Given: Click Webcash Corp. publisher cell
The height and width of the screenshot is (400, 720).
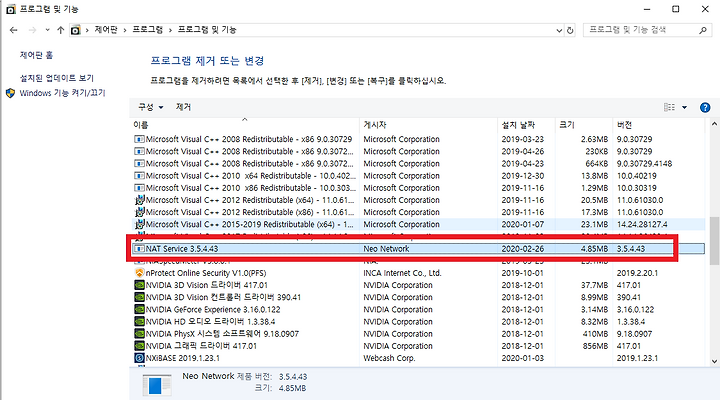Looking at the screenshot, I should coord(389,358).
